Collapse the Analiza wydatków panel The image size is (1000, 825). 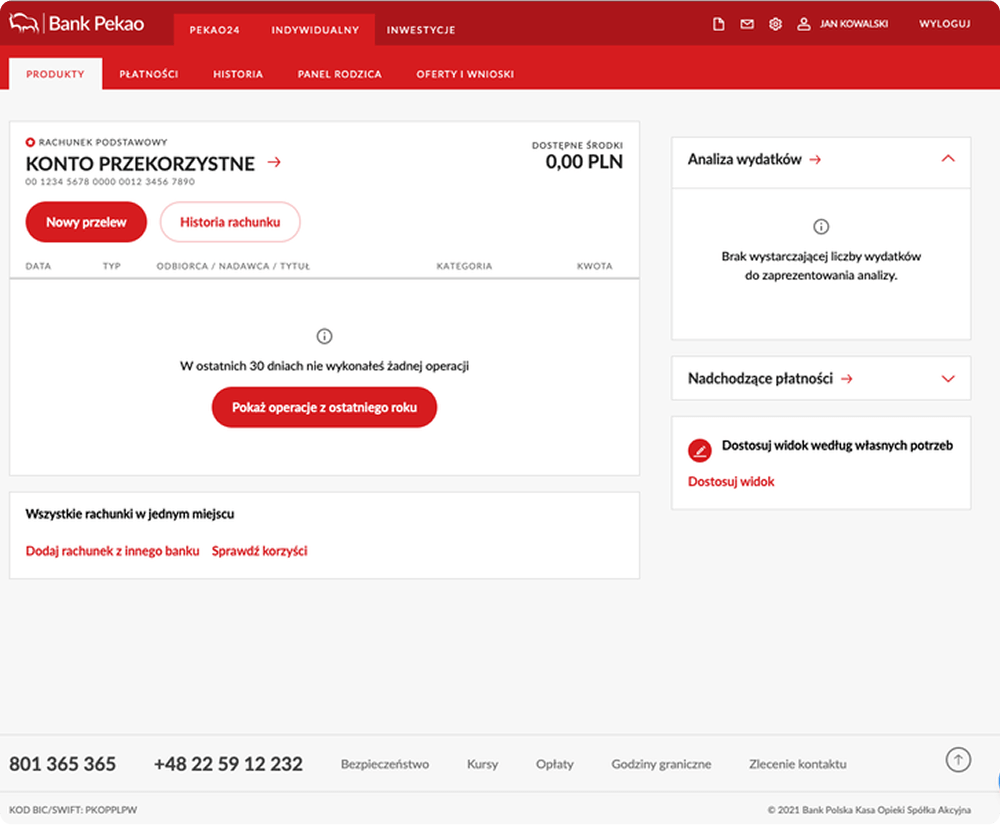948,159
